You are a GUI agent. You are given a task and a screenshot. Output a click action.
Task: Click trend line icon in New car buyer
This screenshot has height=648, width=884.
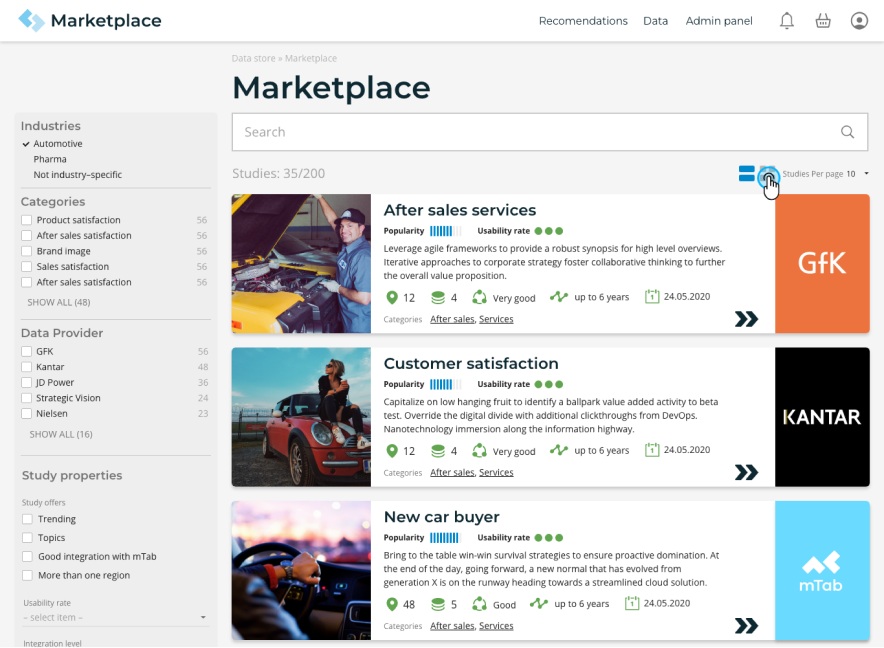coord(539,603)
